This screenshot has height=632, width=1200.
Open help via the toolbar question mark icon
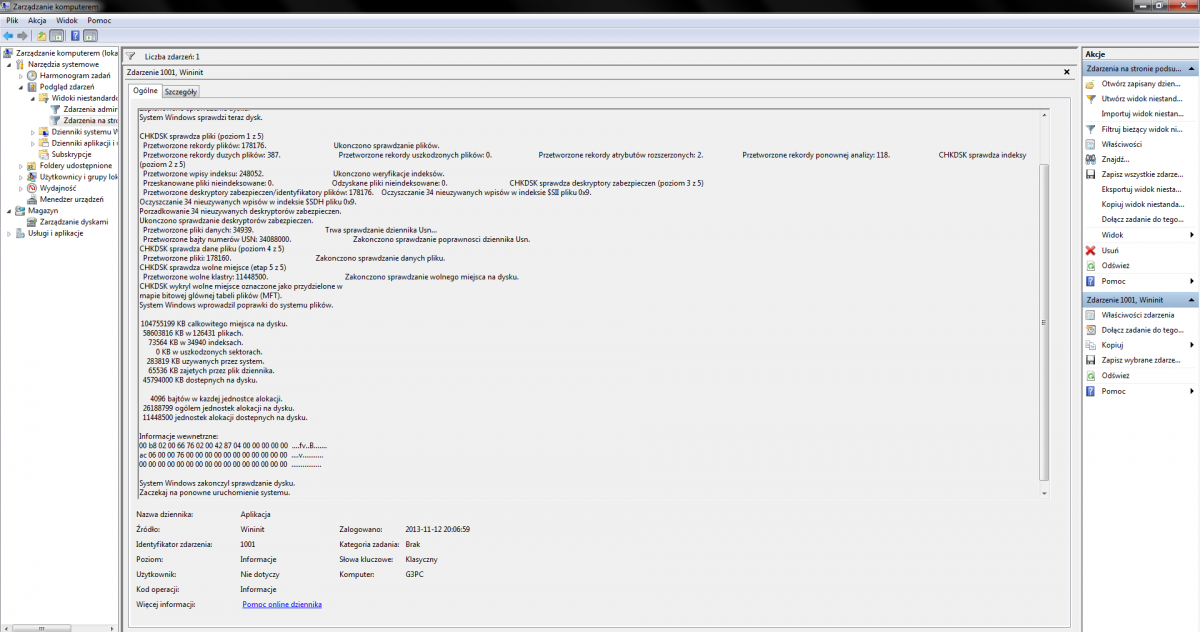coord(75,35)
